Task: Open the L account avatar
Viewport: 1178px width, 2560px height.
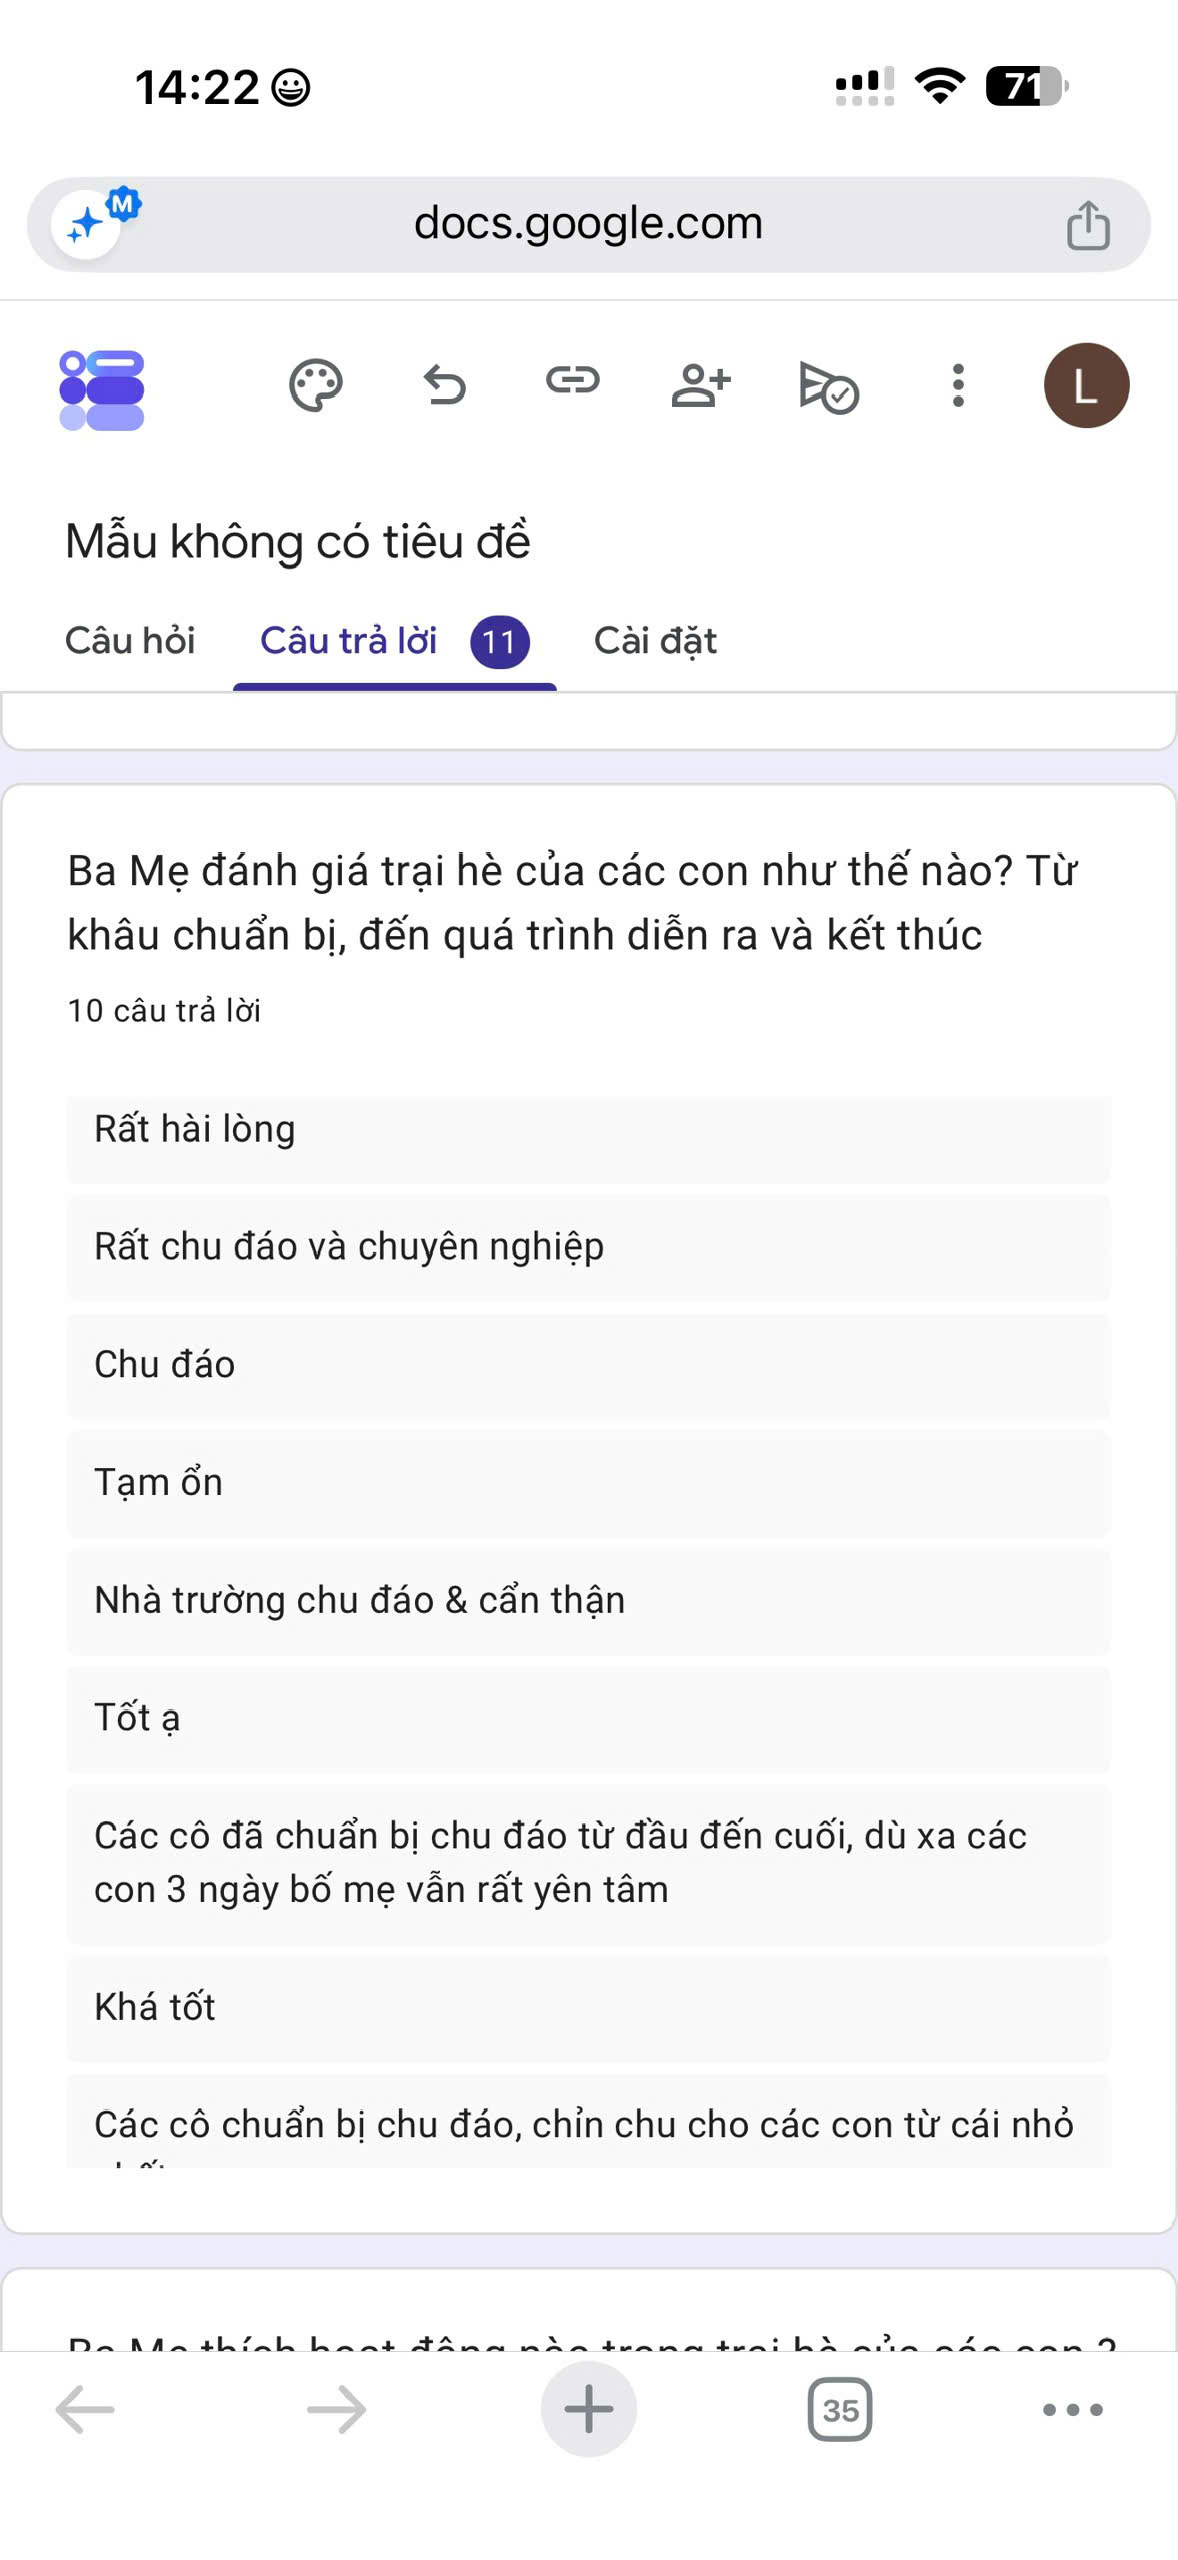Action: click(1086, 385)
